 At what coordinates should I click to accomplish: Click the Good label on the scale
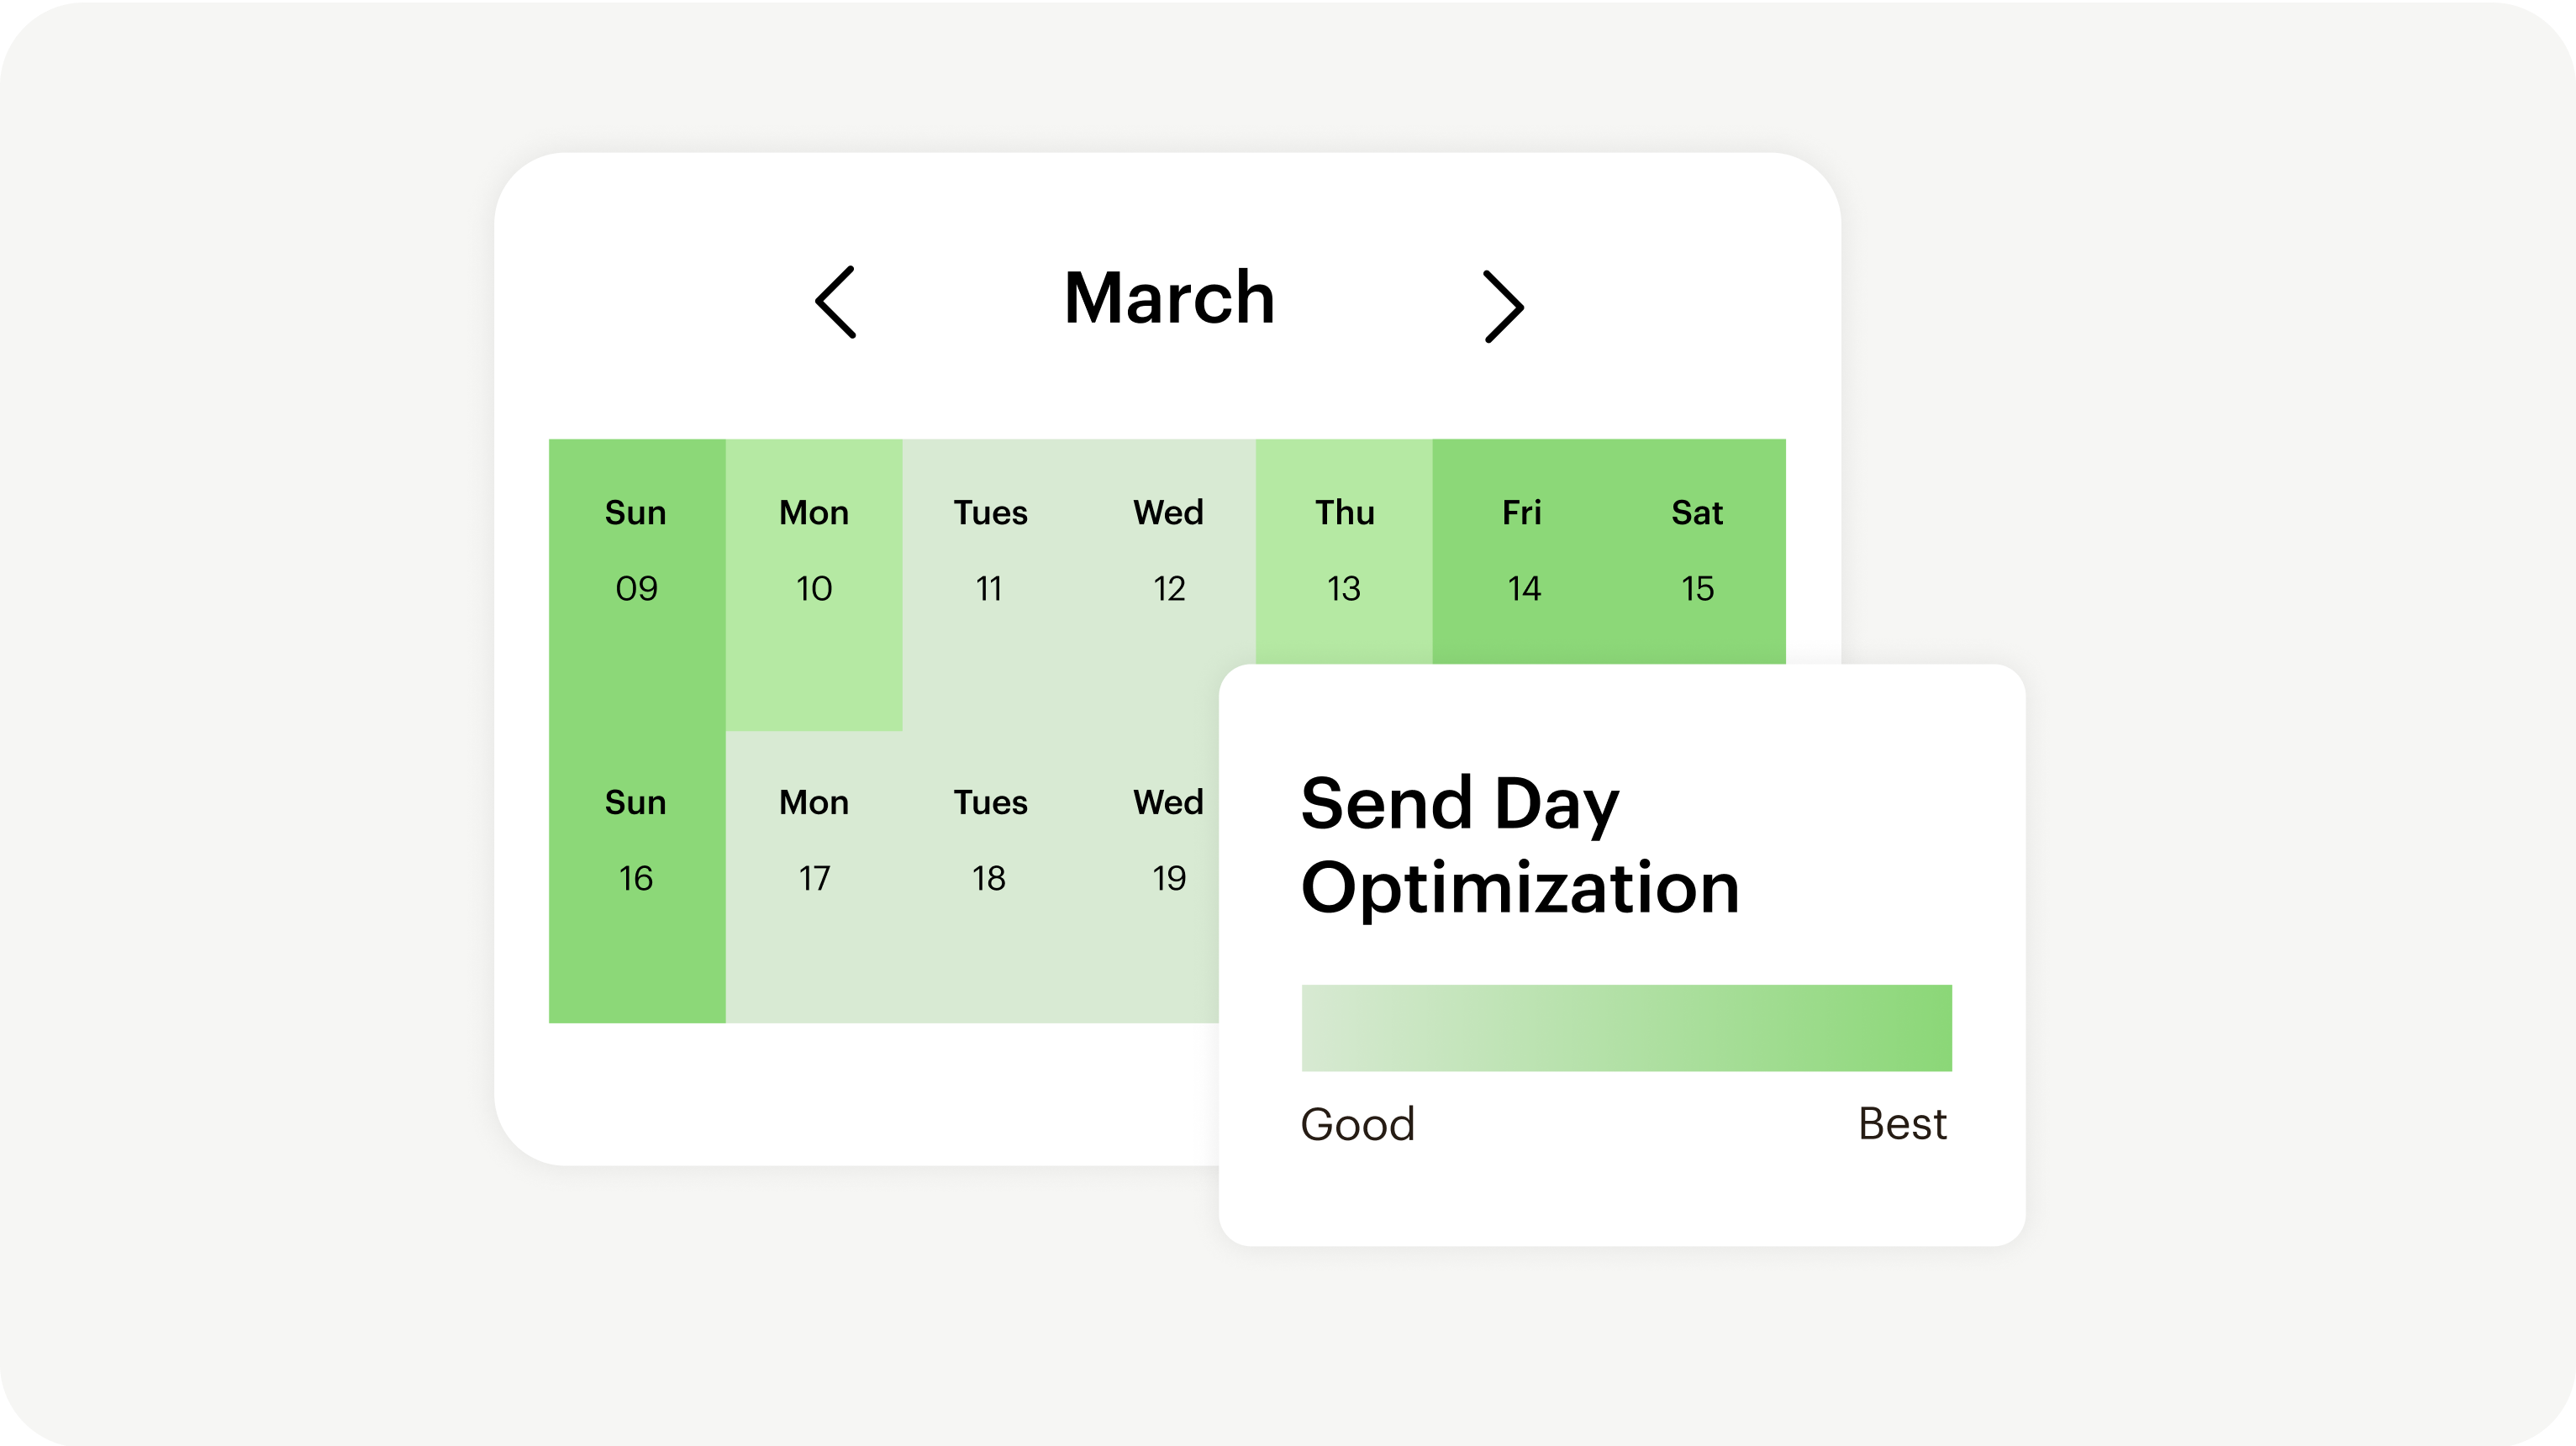[1358, 1123]
